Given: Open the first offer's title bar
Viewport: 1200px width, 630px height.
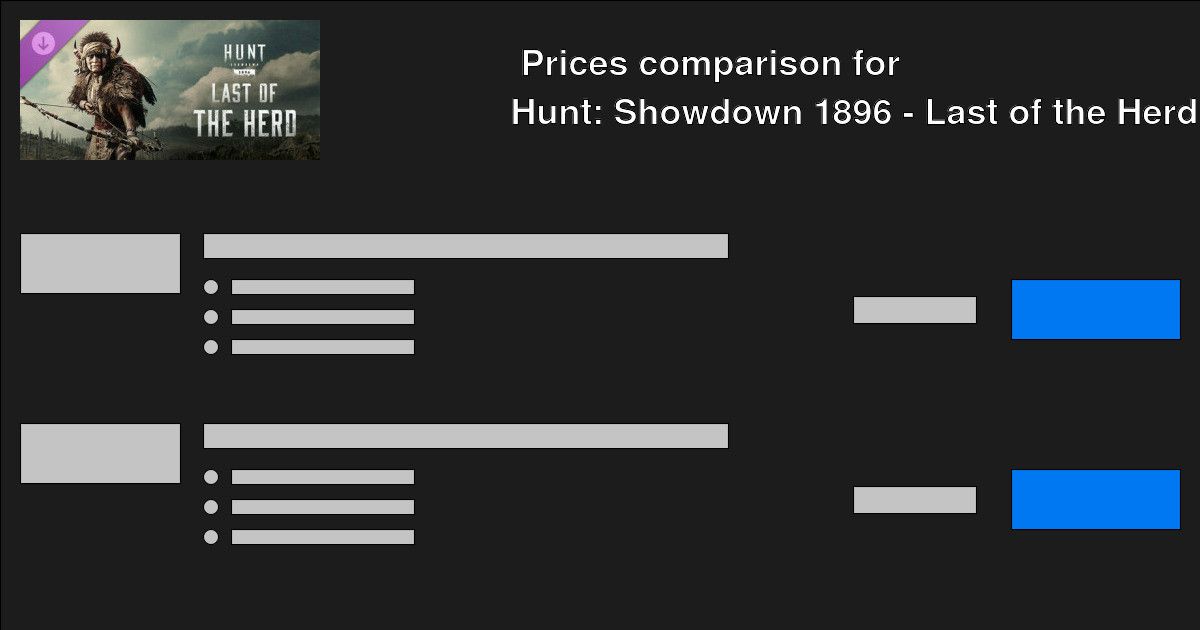Looking at the screenshot, I should point(465,245).
